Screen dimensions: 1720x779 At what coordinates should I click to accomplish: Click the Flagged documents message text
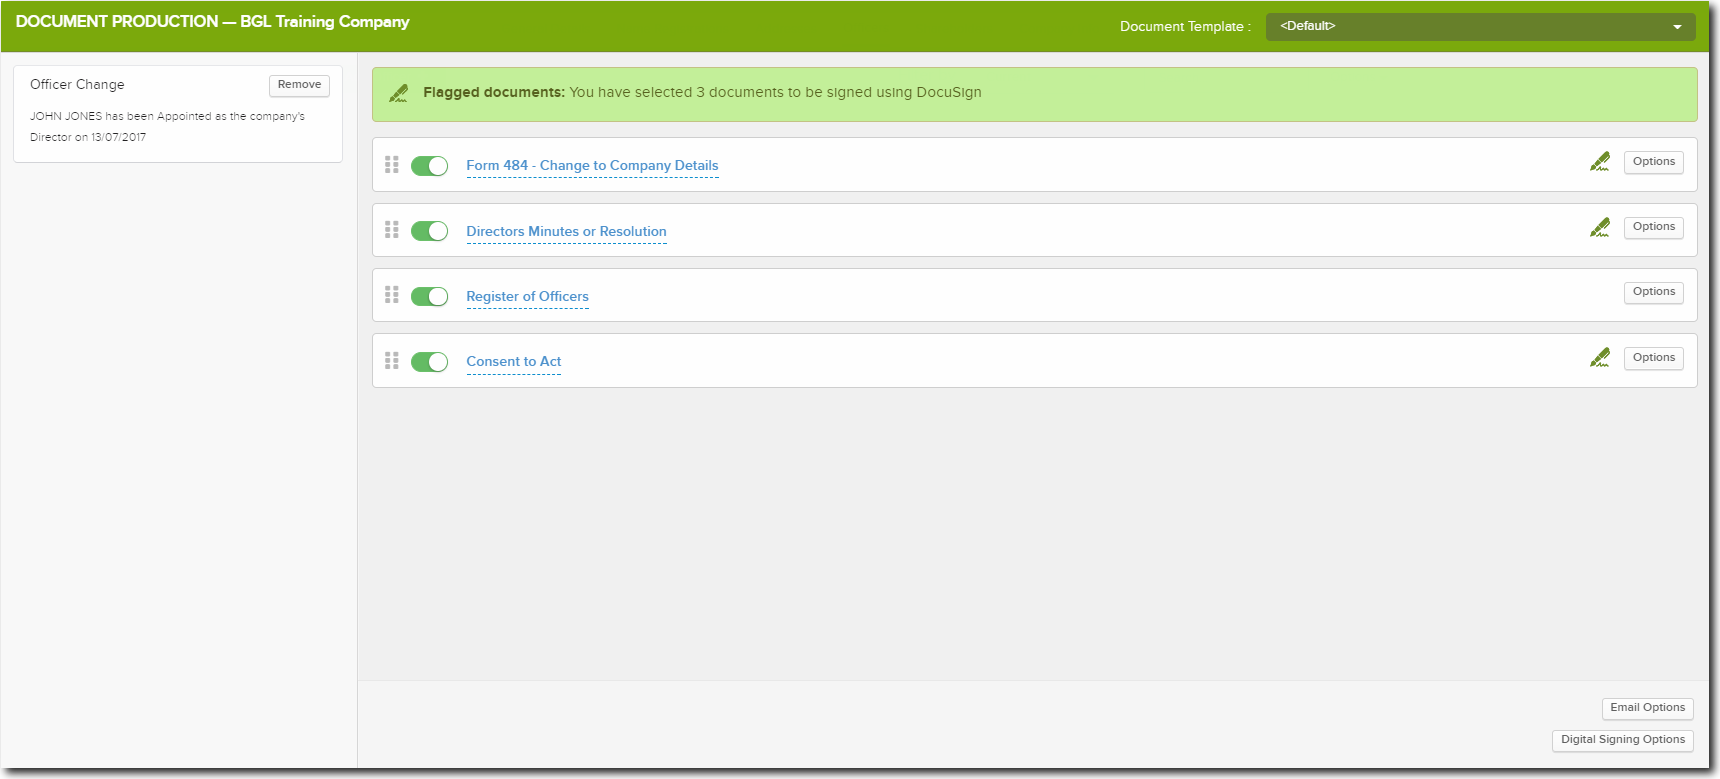pyautogui.click(x=702, y=93)
